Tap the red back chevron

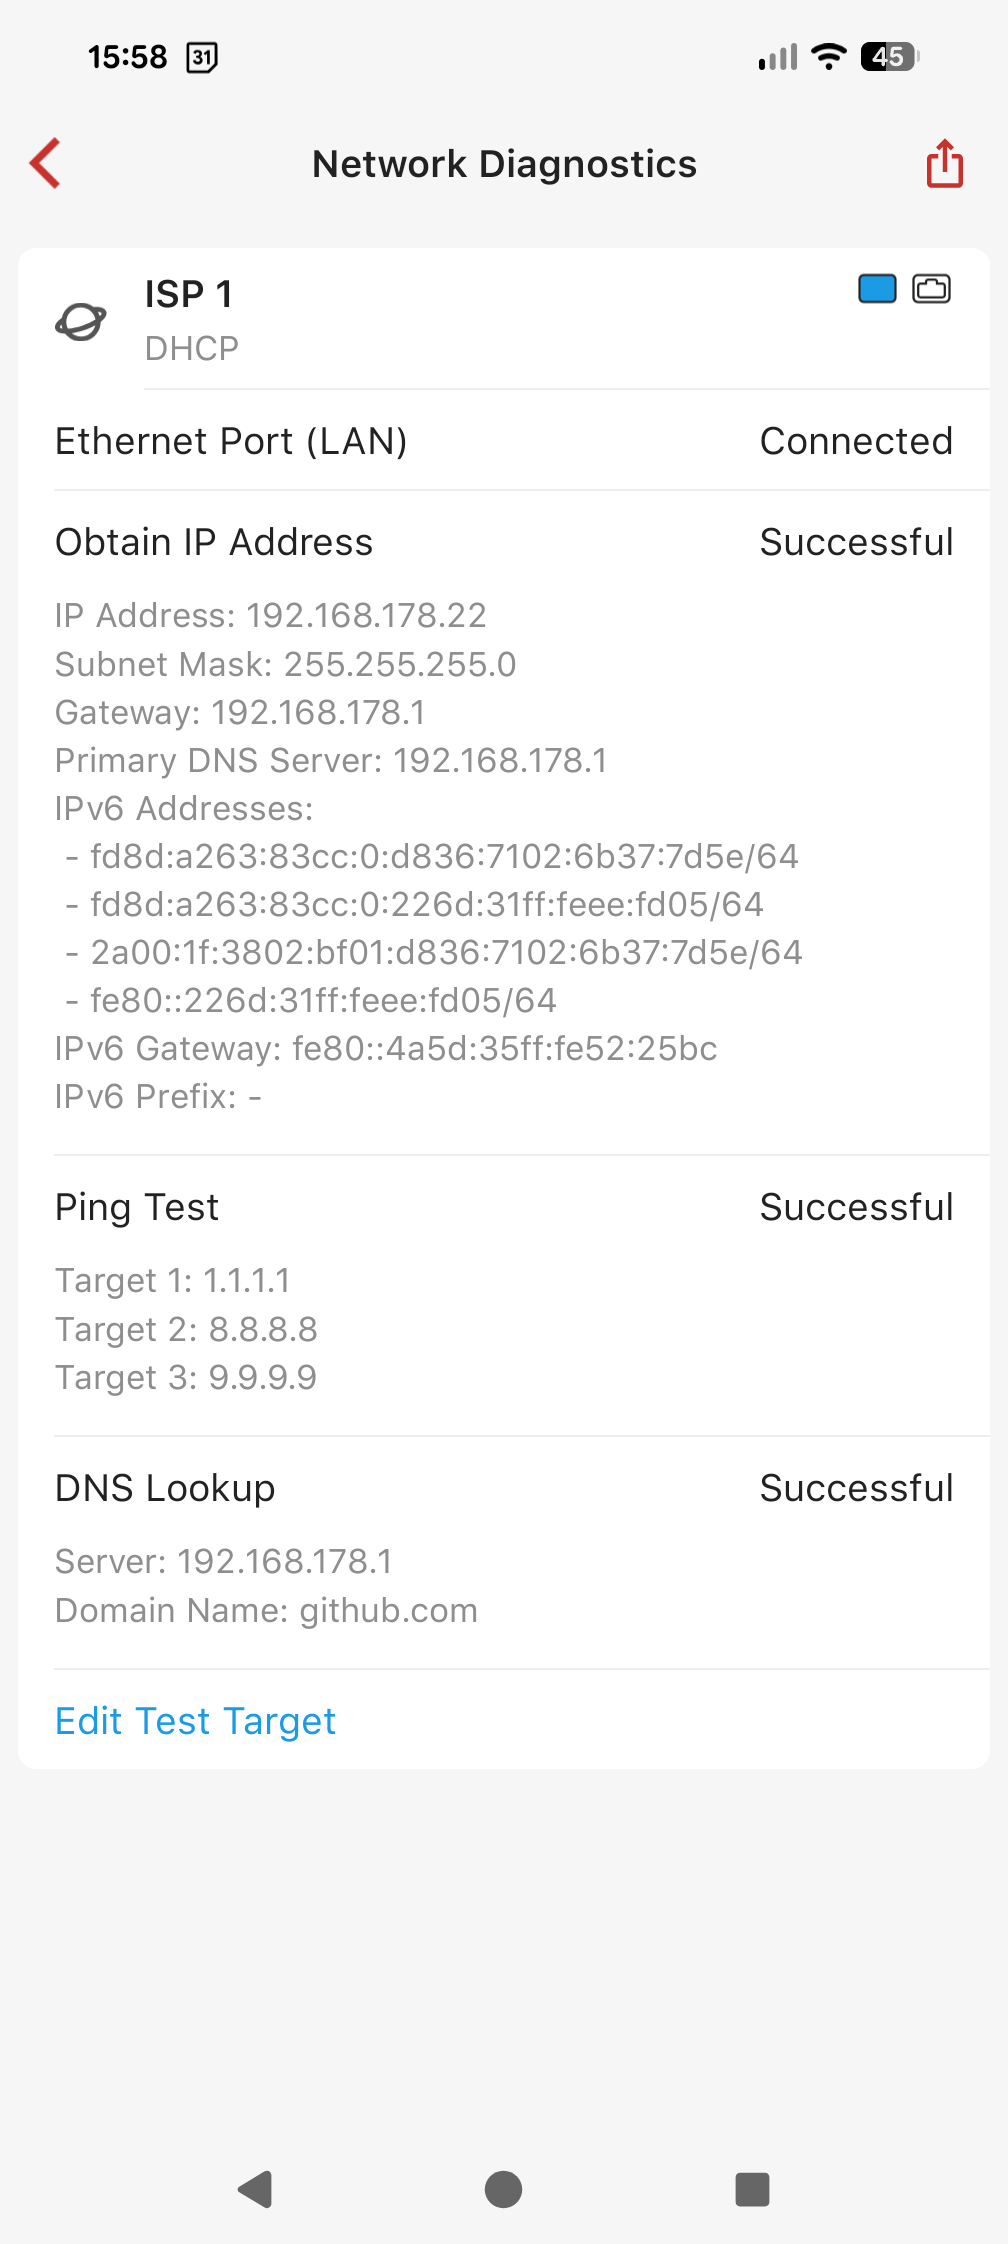tap(46, 163)
